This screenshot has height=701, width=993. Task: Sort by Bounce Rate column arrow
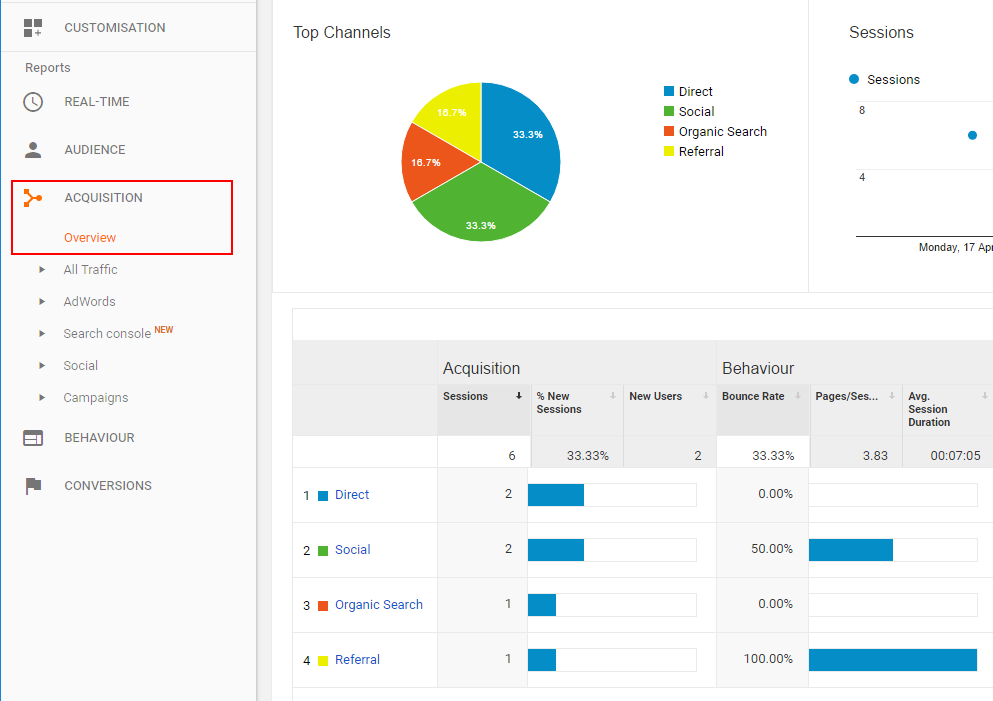pyautogui.click(x=798, y=396)
